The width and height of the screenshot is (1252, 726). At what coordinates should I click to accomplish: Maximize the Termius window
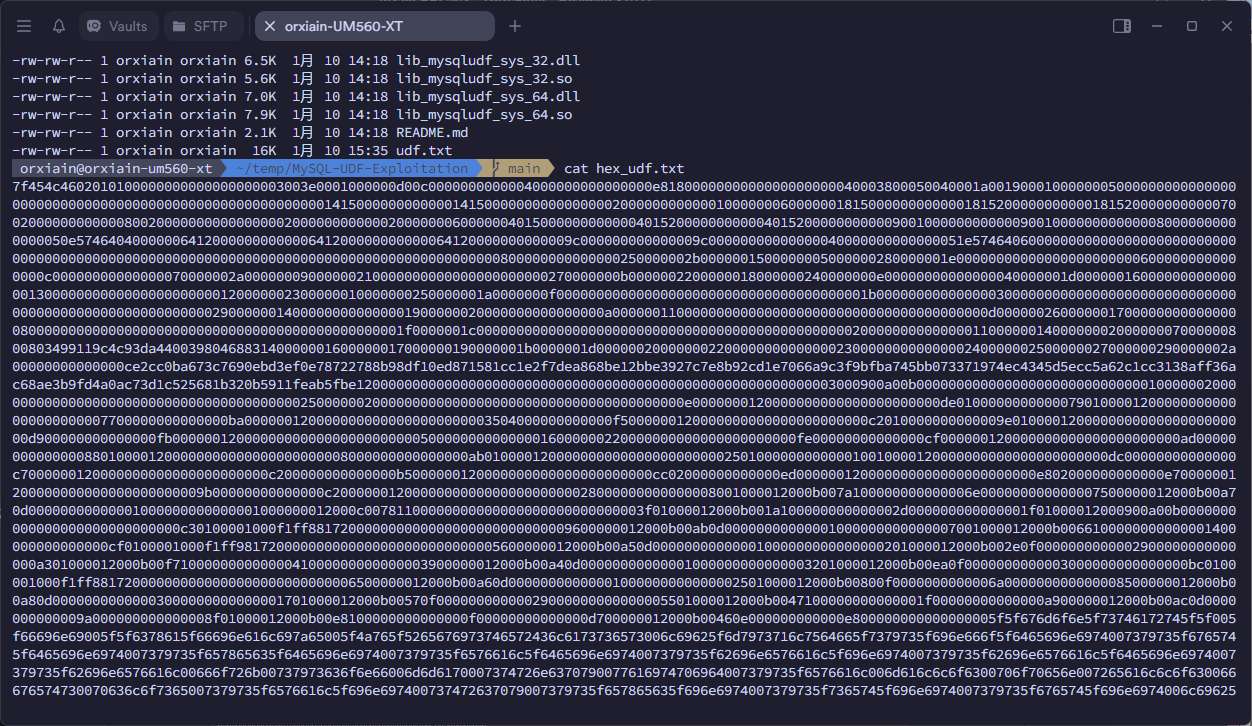click(1192, 26)
